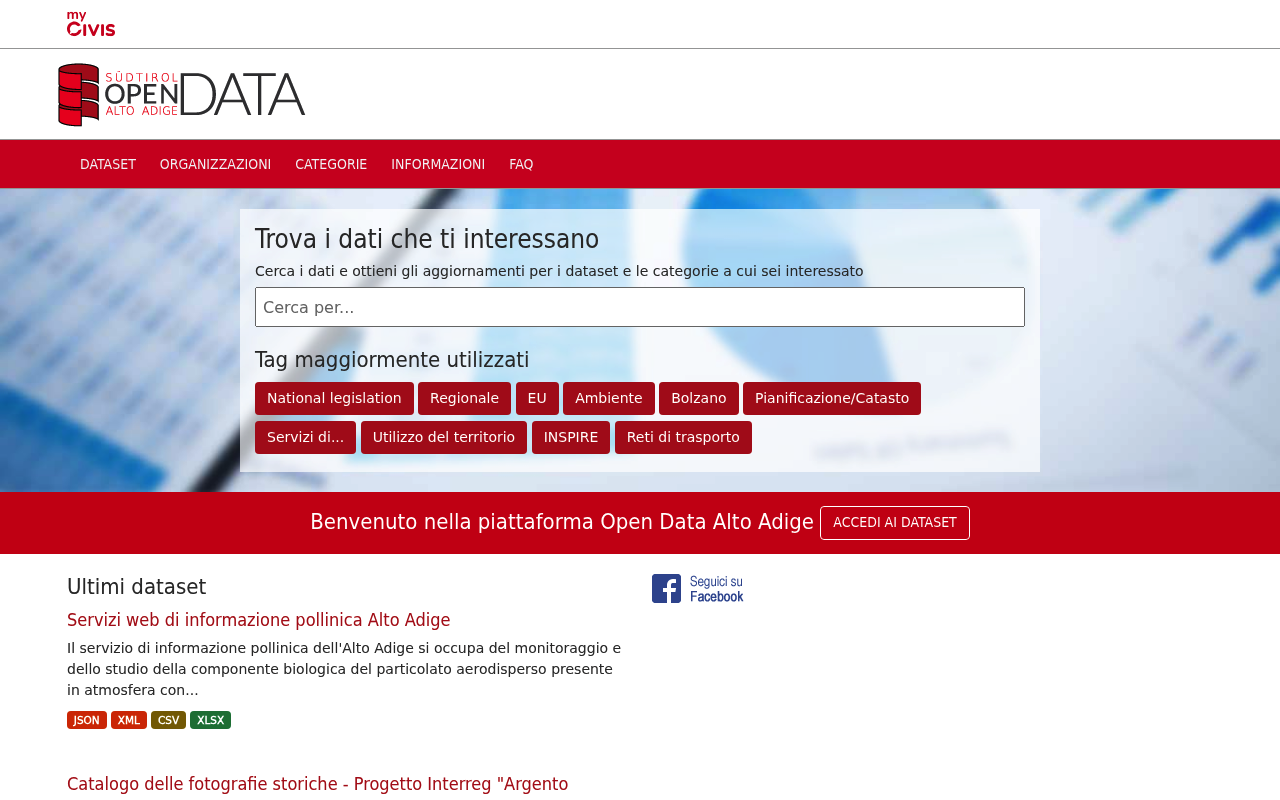Click the ACCEDI AI DATASET button

coord(894,523)
